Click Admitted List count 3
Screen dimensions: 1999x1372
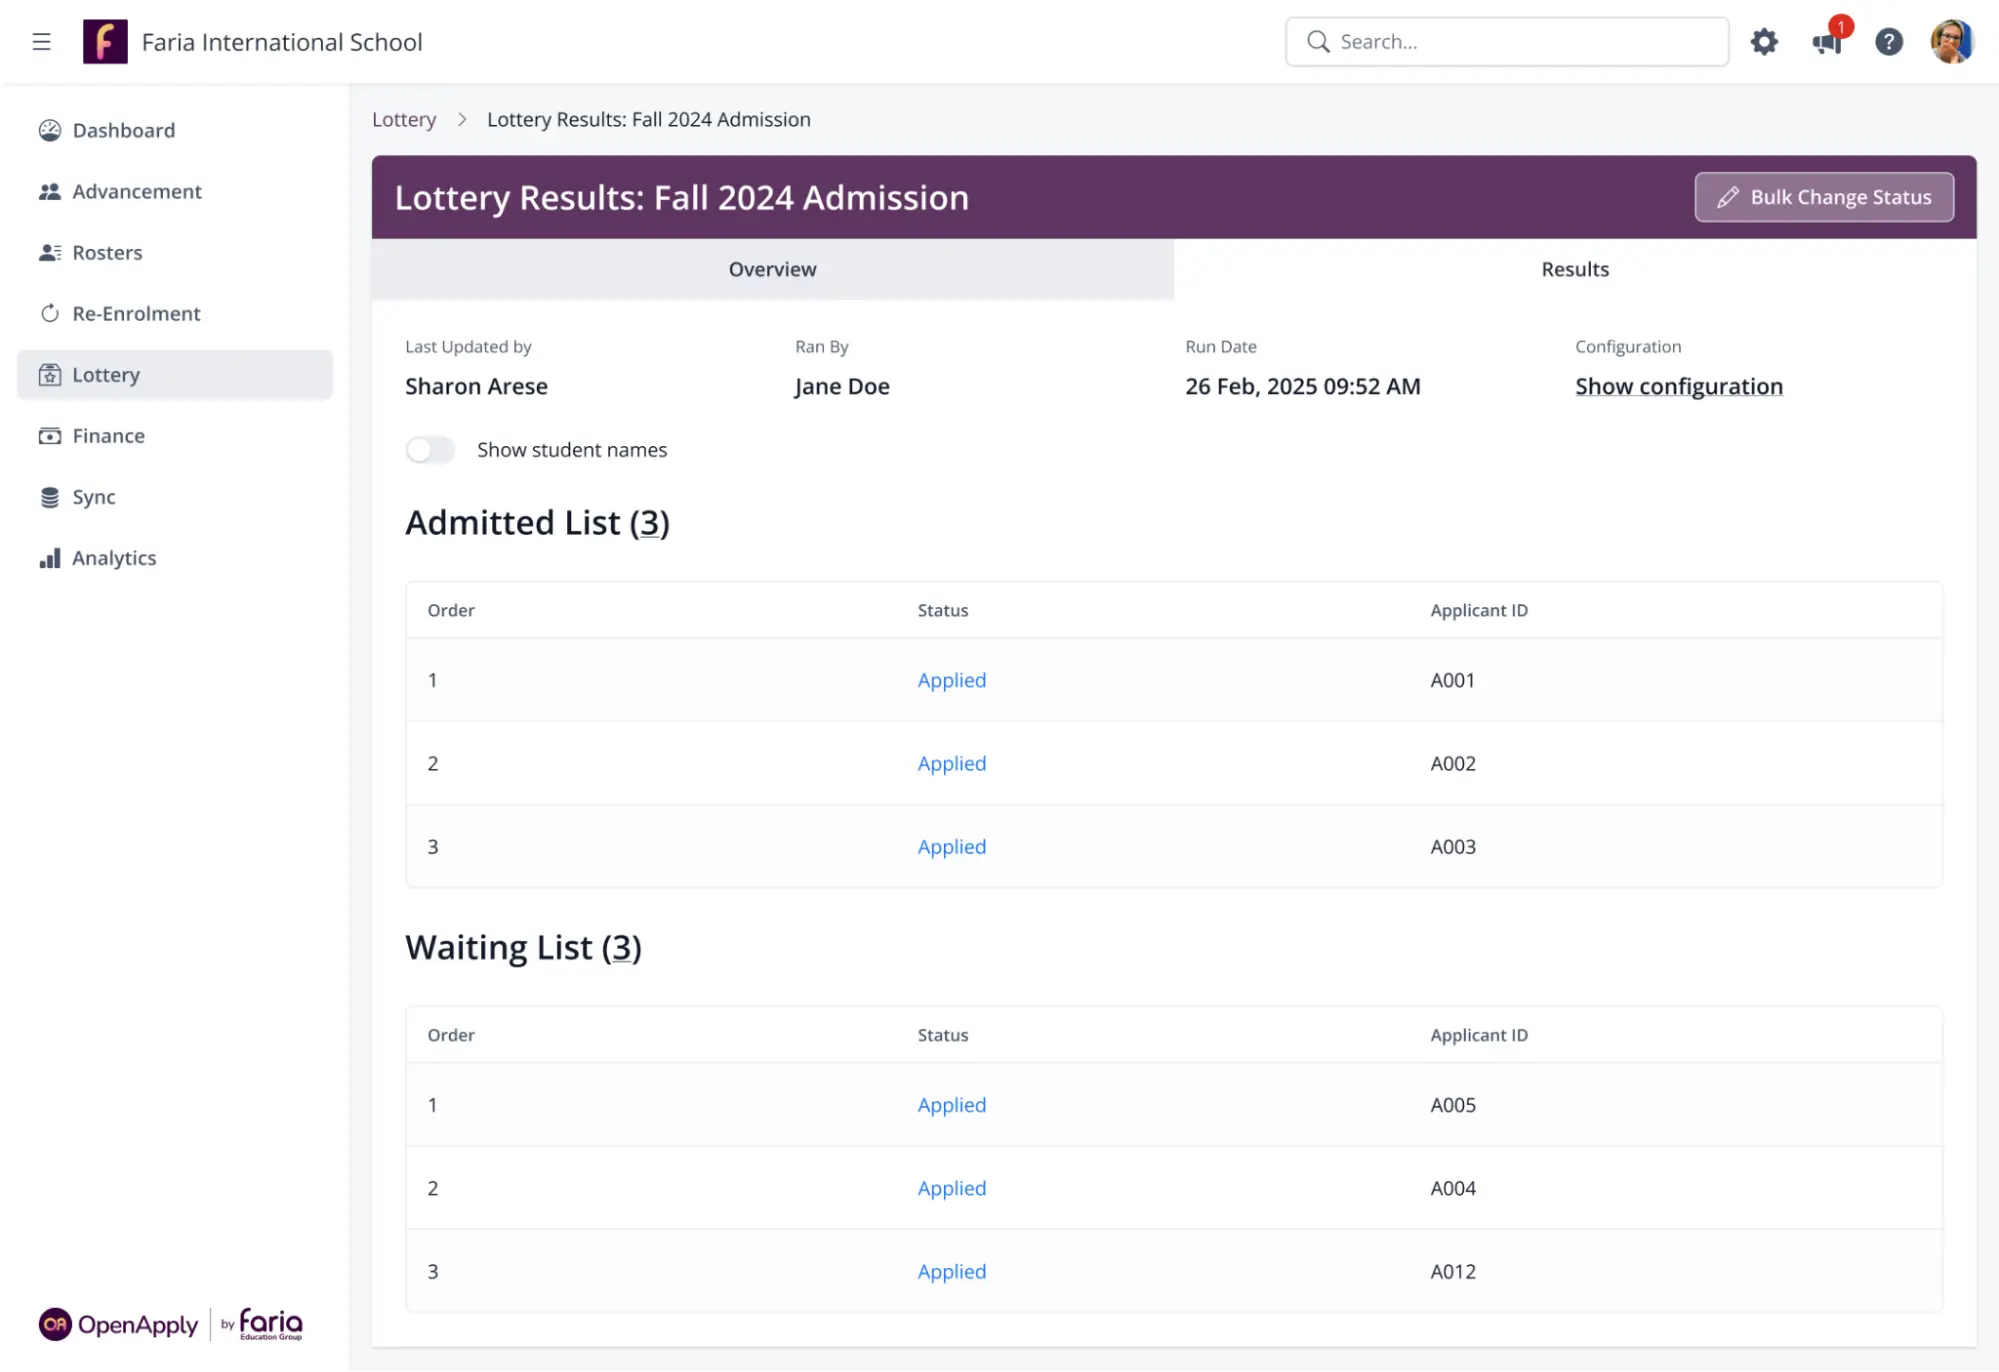(x=649, y=523)
